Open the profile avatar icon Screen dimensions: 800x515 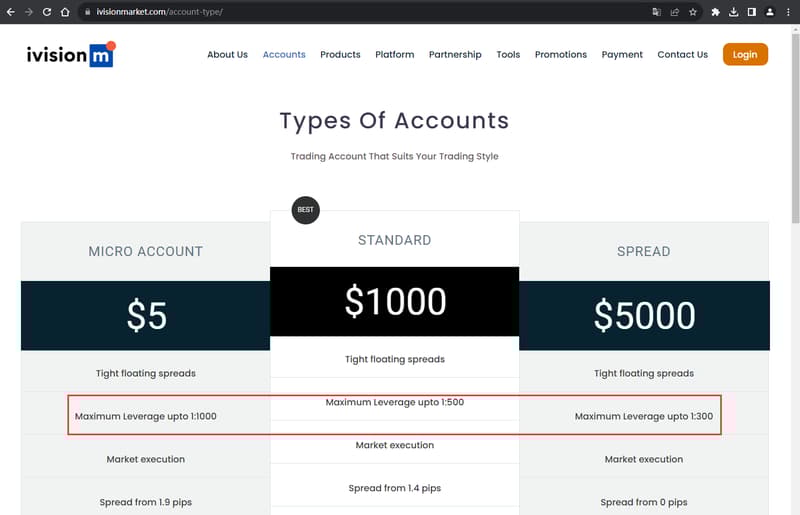770,12
